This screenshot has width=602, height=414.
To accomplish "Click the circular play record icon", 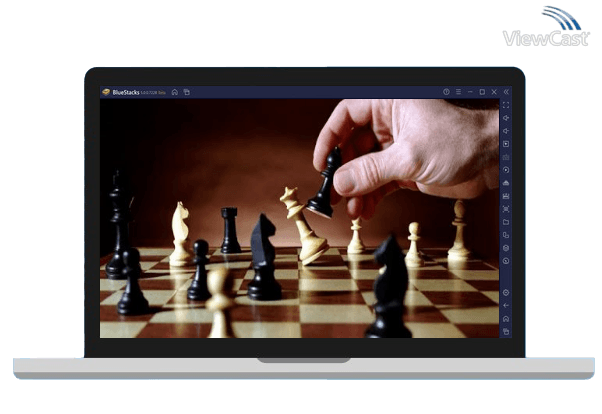I will pos(506,170).
